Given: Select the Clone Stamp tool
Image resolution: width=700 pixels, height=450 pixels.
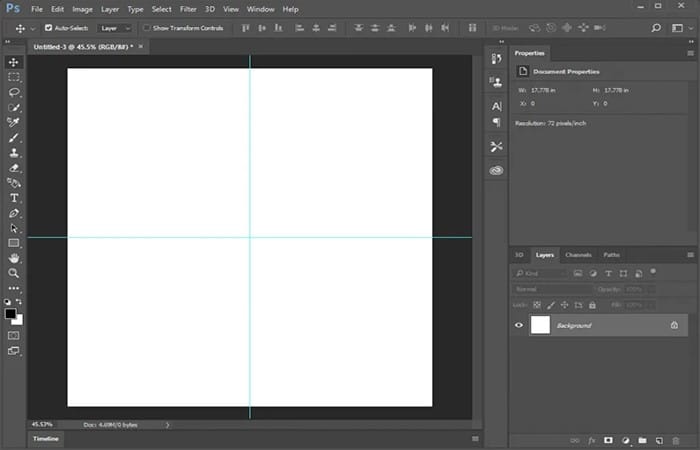Looking at the screenshot, I should tap(14, 153).
